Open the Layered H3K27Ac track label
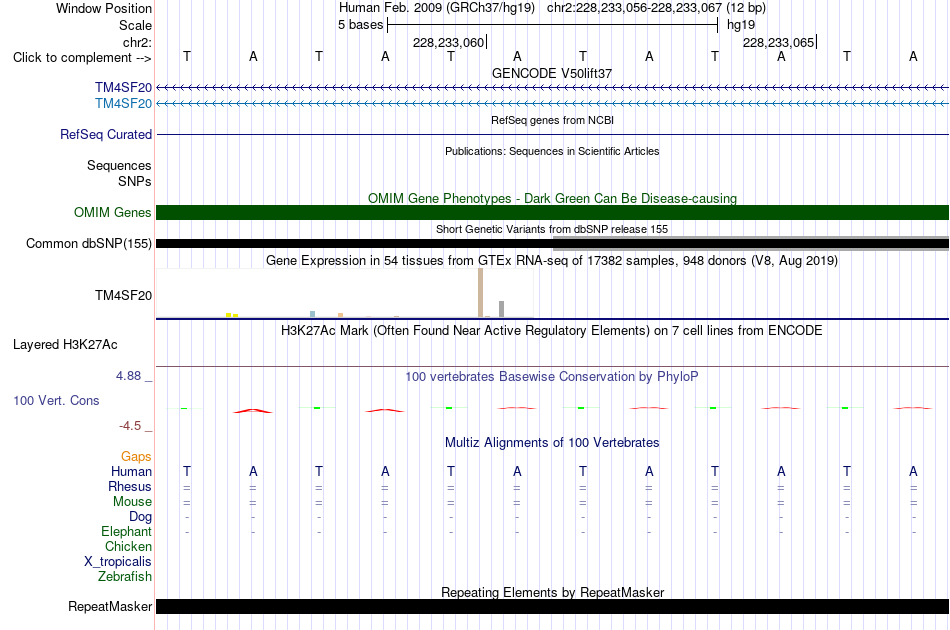The height and width of the screenshot is (630, 950). click(x=65, y=345)
